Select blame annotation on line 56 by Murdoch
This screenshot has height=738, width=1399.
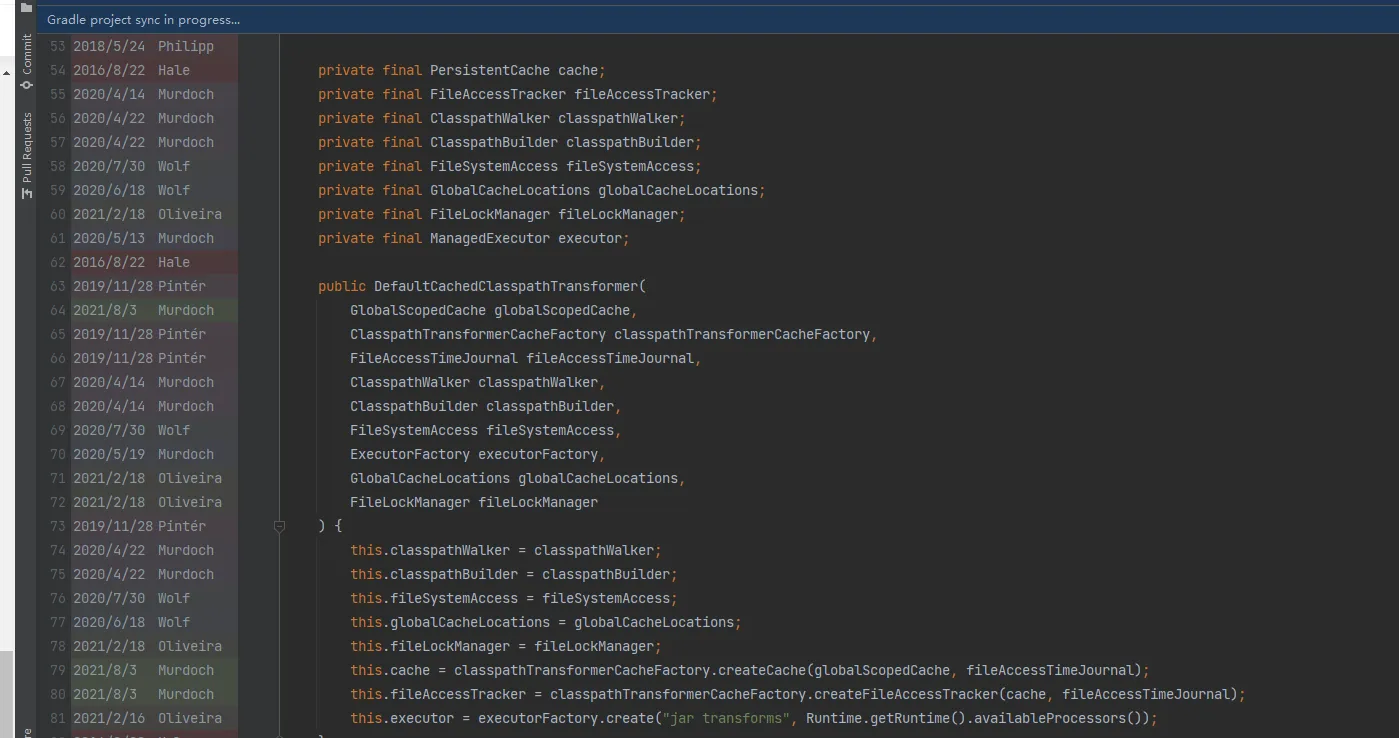[x=143, y=118]
